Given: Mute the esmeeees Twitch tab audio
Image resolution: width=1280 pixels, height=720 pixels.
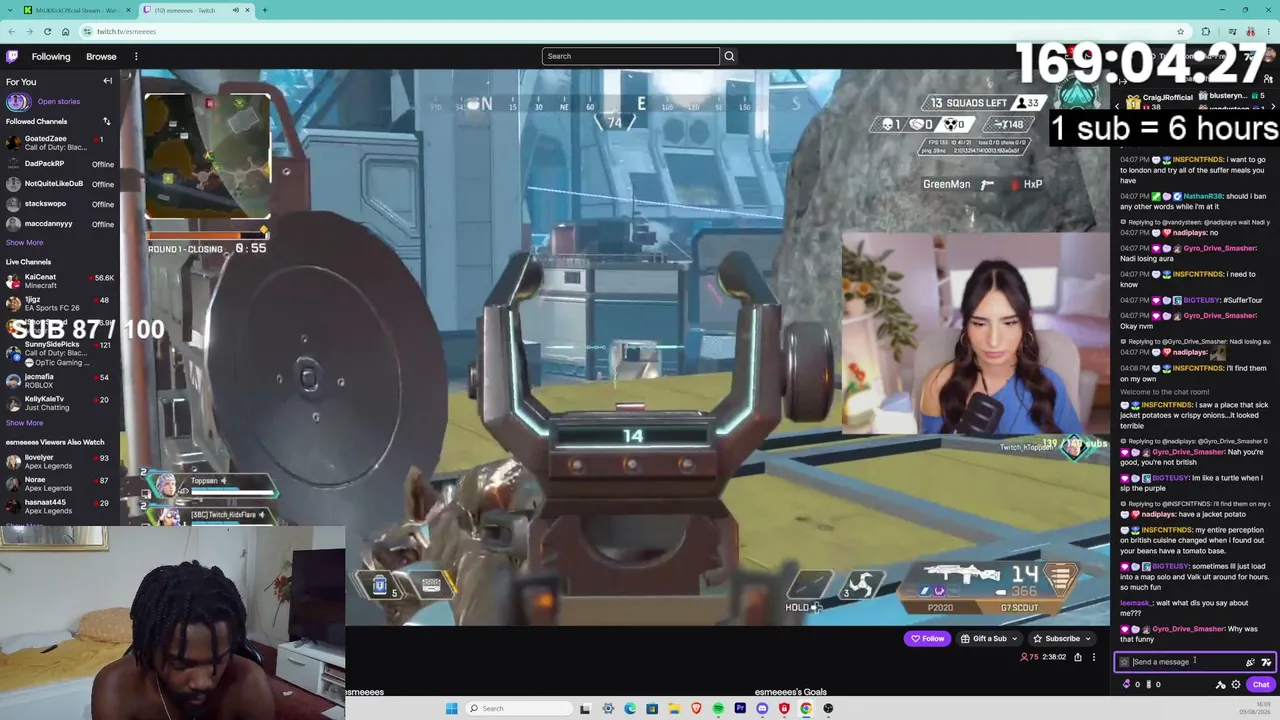Looking at the screenshot, I should click(236, 10).
